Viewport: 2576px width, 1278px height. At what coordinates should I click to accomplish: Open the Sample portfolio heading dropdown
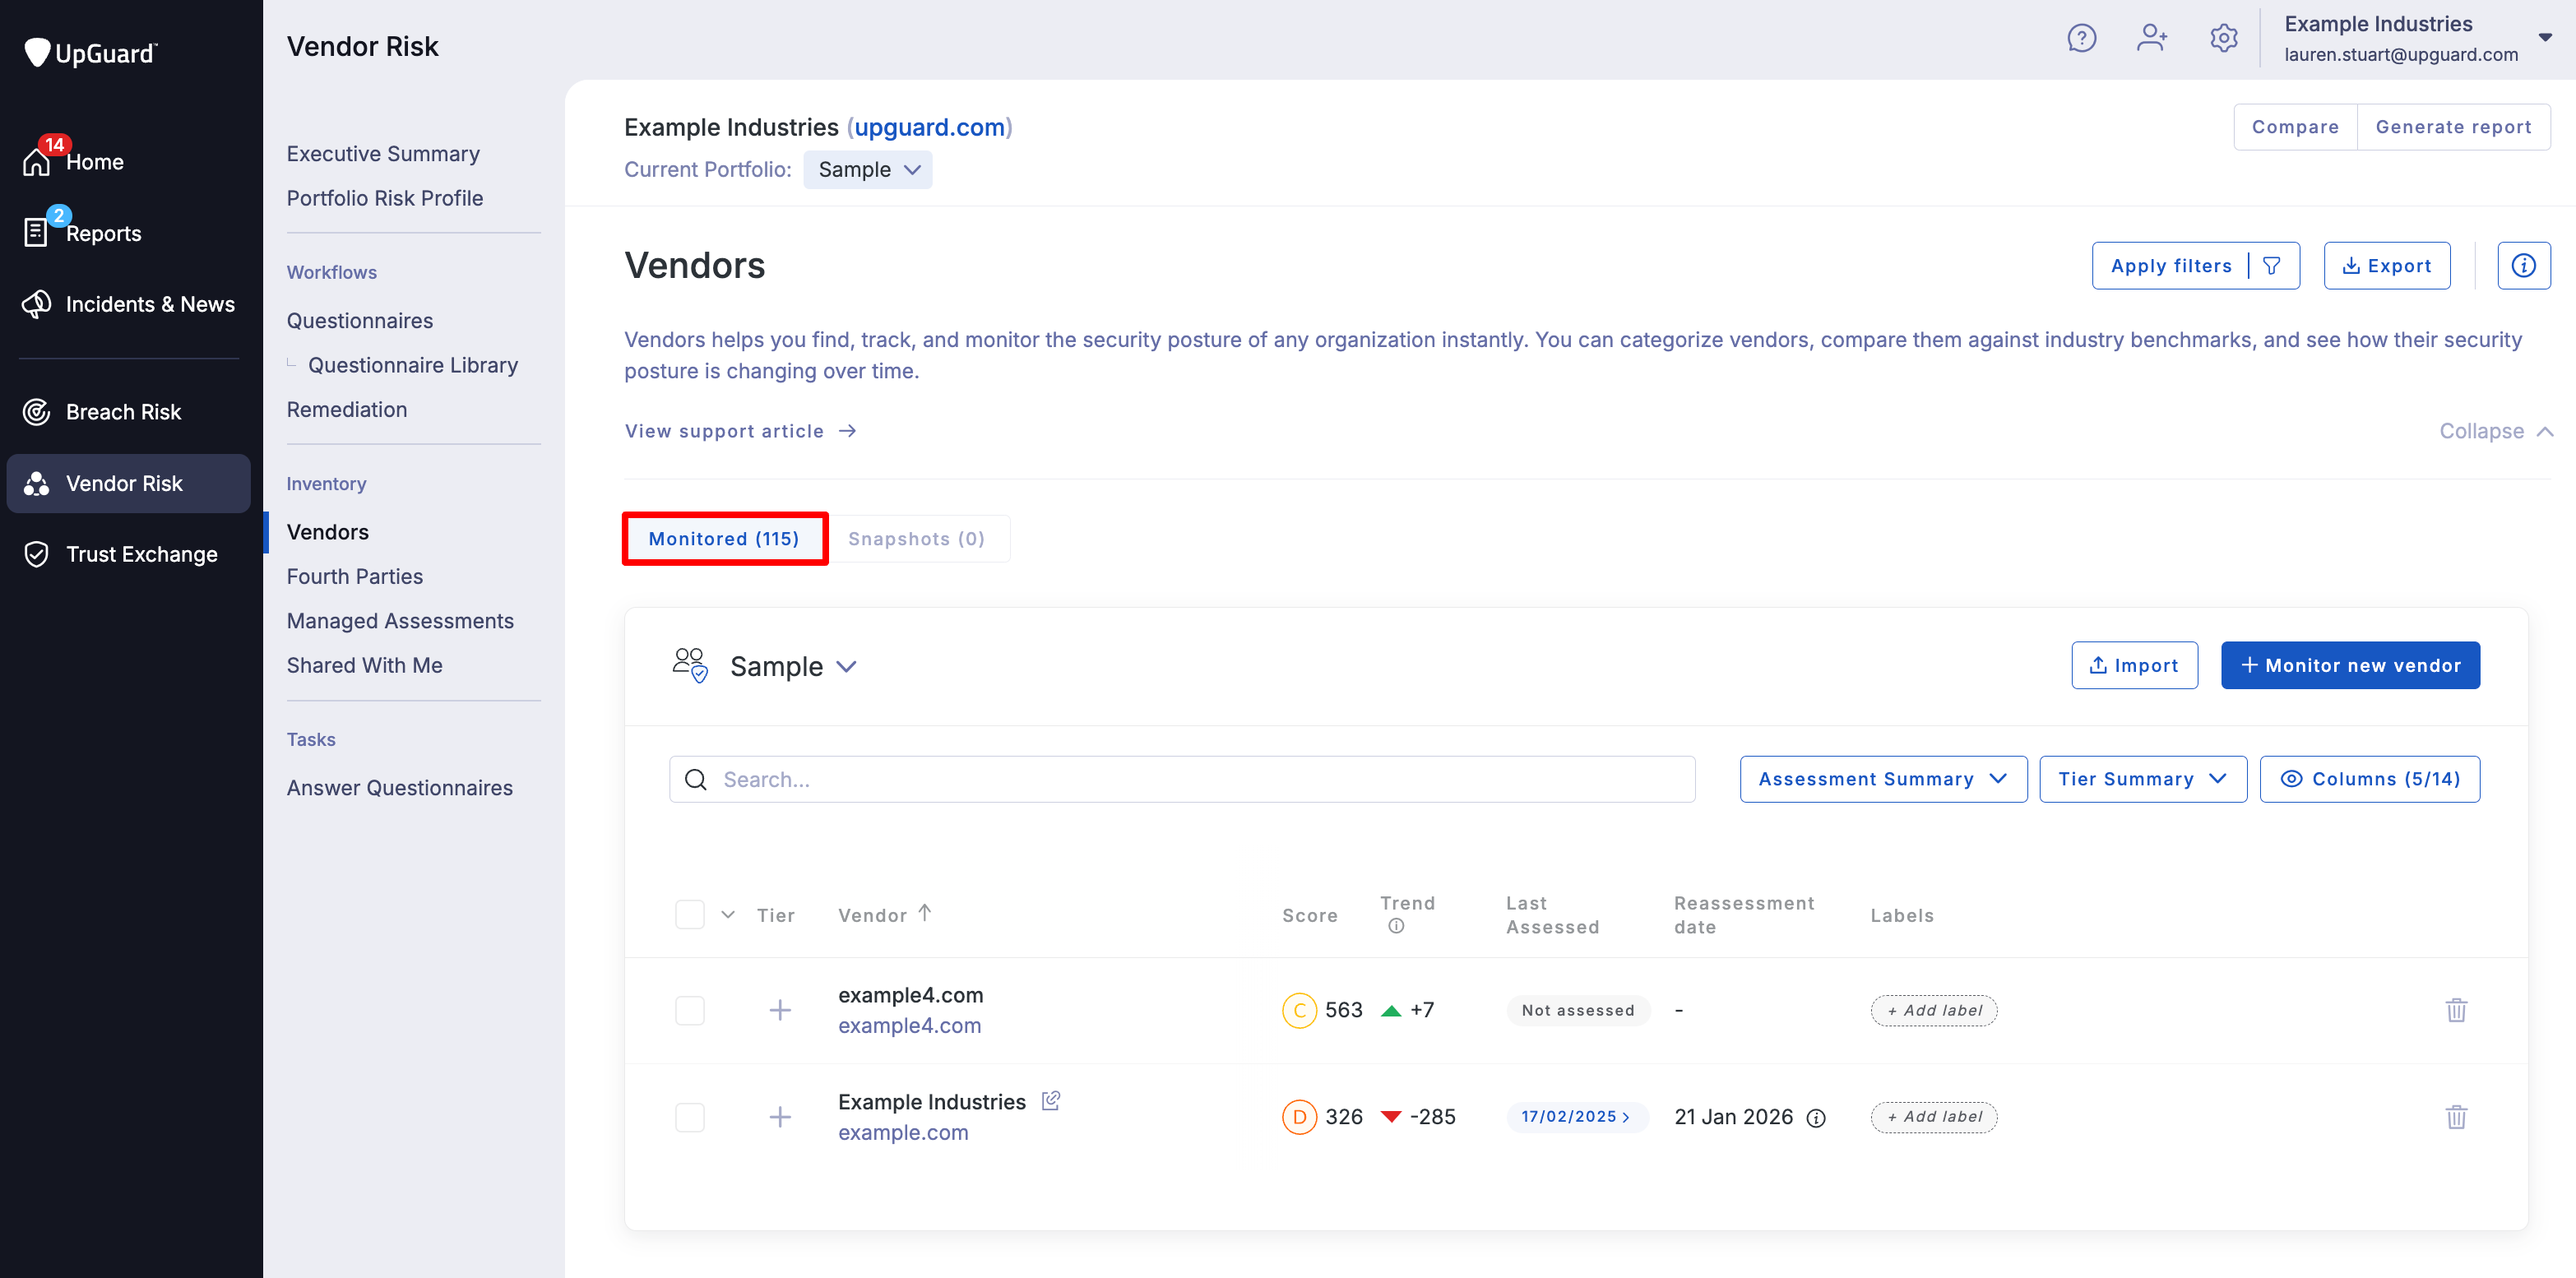click(x=793, y=666)
